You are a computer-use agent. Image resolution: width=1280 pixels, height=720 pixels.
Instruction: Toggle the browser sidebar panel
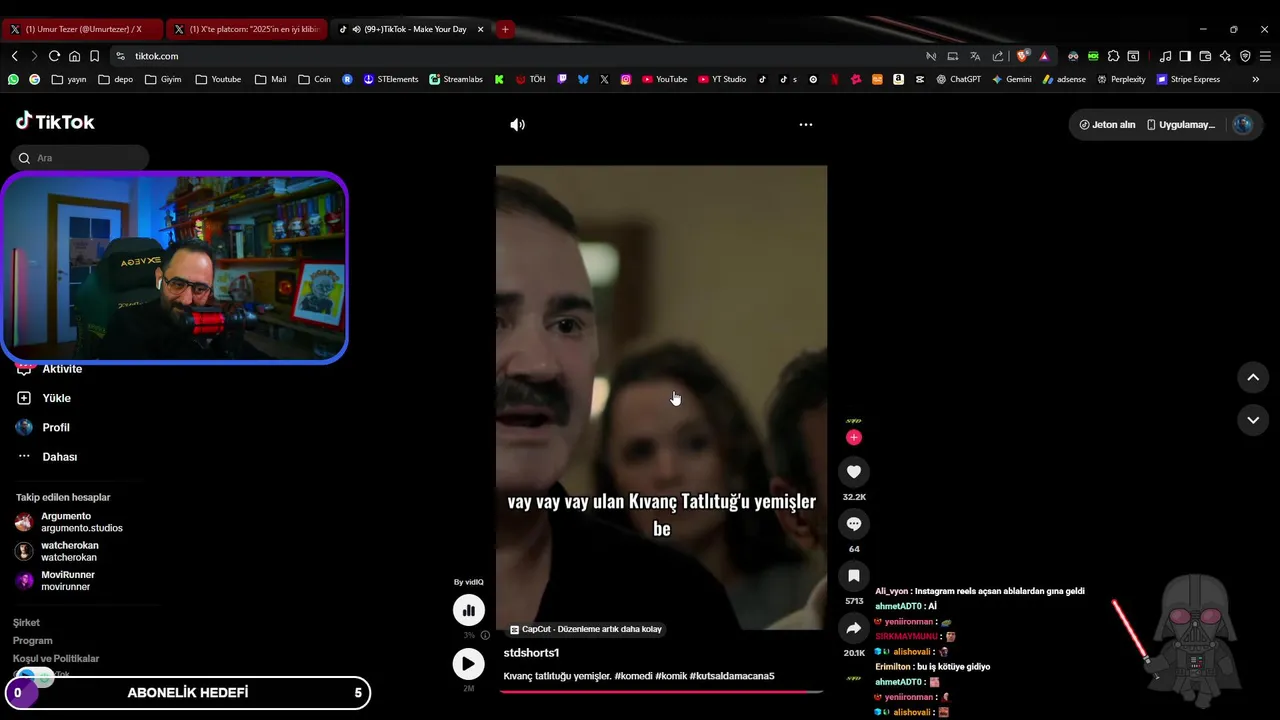click(1185, 56)
